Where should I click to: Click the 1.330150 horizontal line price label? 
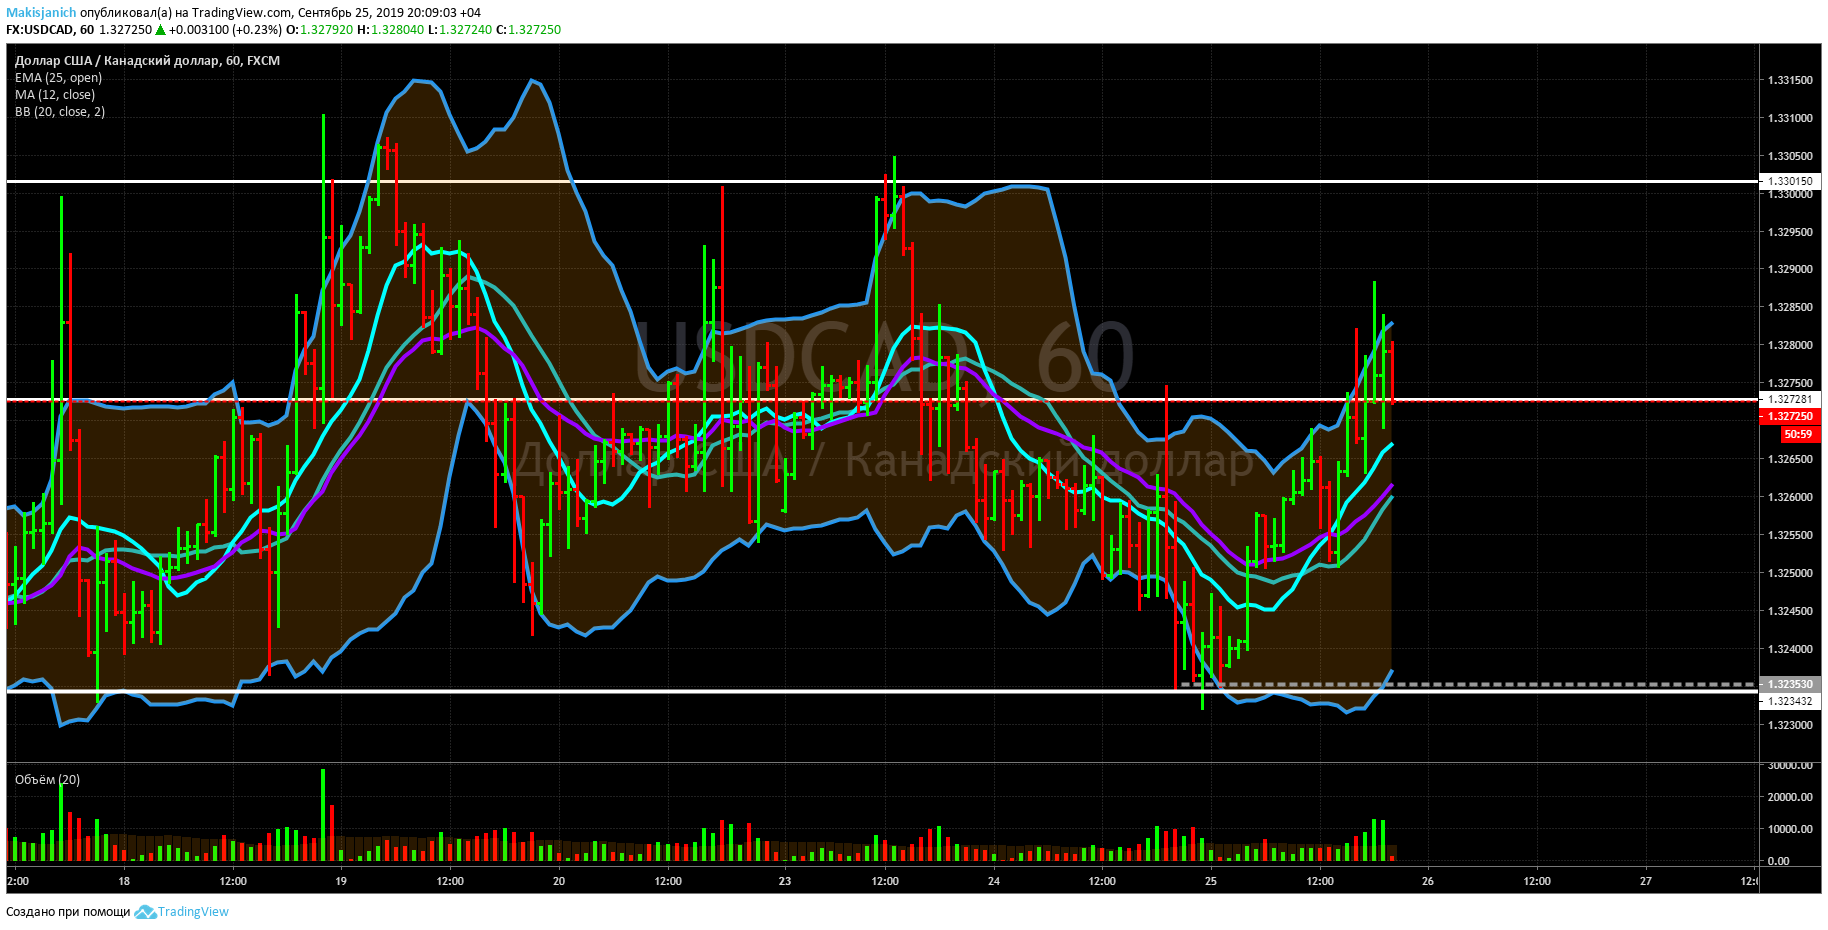[x=1790, y=182]
